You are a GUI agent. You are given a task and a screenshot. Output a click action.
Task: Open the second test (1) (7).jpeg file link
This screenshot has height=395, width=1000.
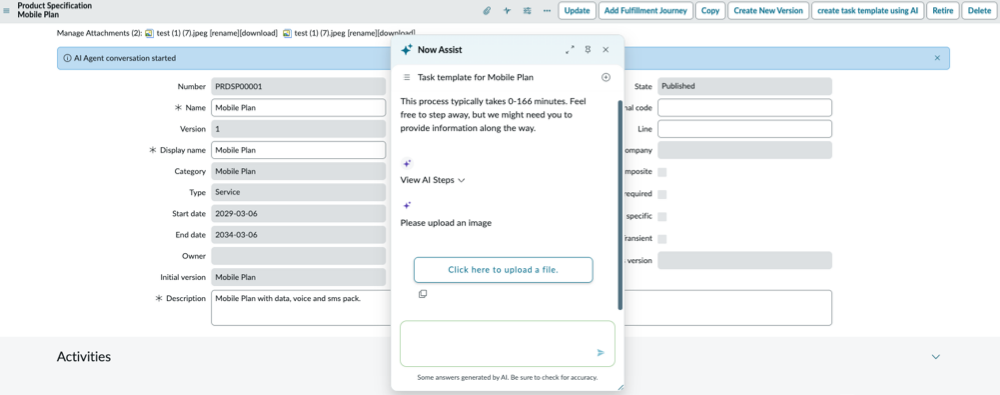pos(320,33)
